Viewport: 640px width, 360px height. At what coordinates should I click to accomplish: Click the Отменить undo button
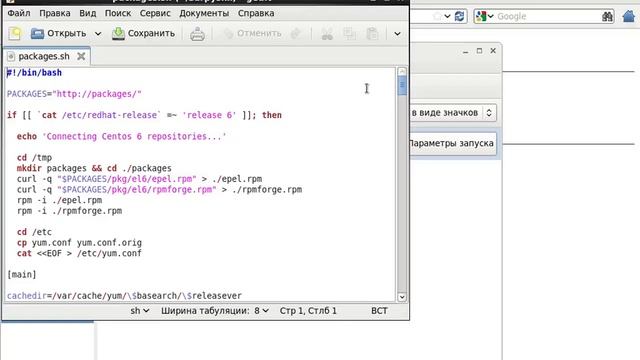252,33
